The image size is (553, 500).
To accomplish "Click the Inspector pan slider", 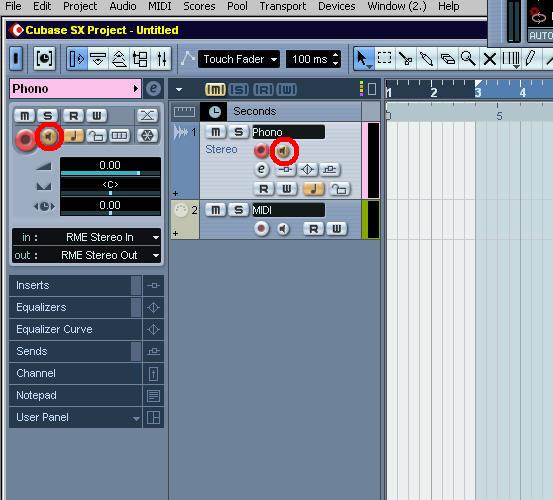I will tap(110, 193).
